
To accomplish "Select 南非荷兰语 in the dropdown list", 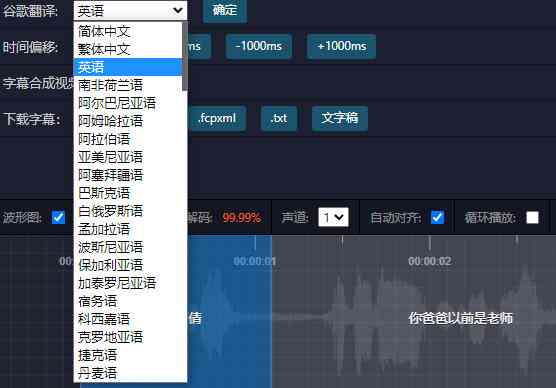I will click(128, 85).
